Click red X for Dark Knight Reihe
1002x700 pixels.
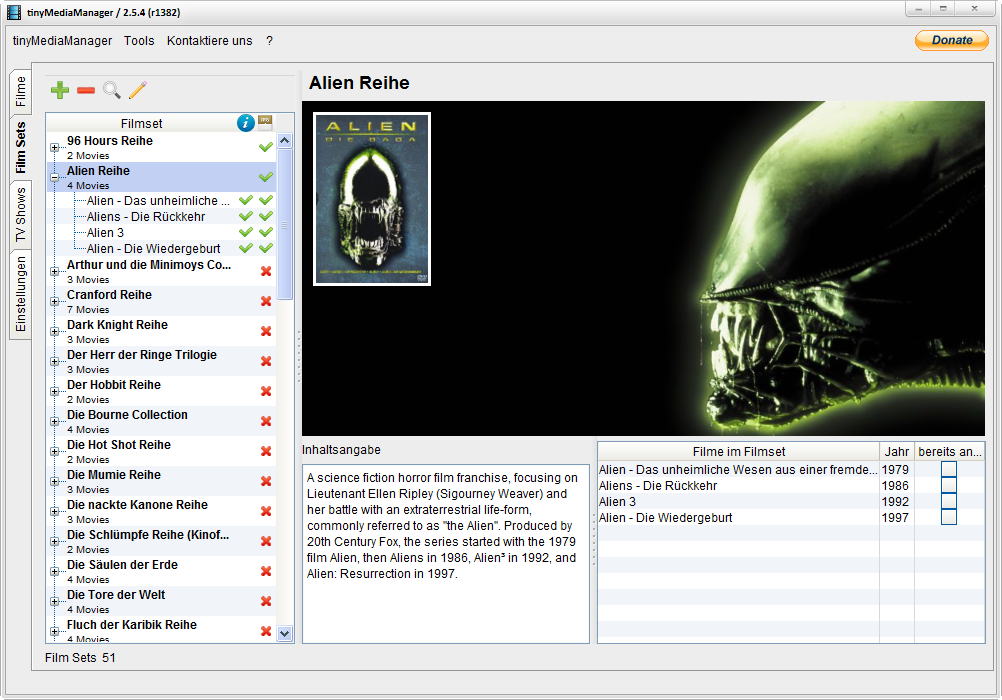(266, 331)
